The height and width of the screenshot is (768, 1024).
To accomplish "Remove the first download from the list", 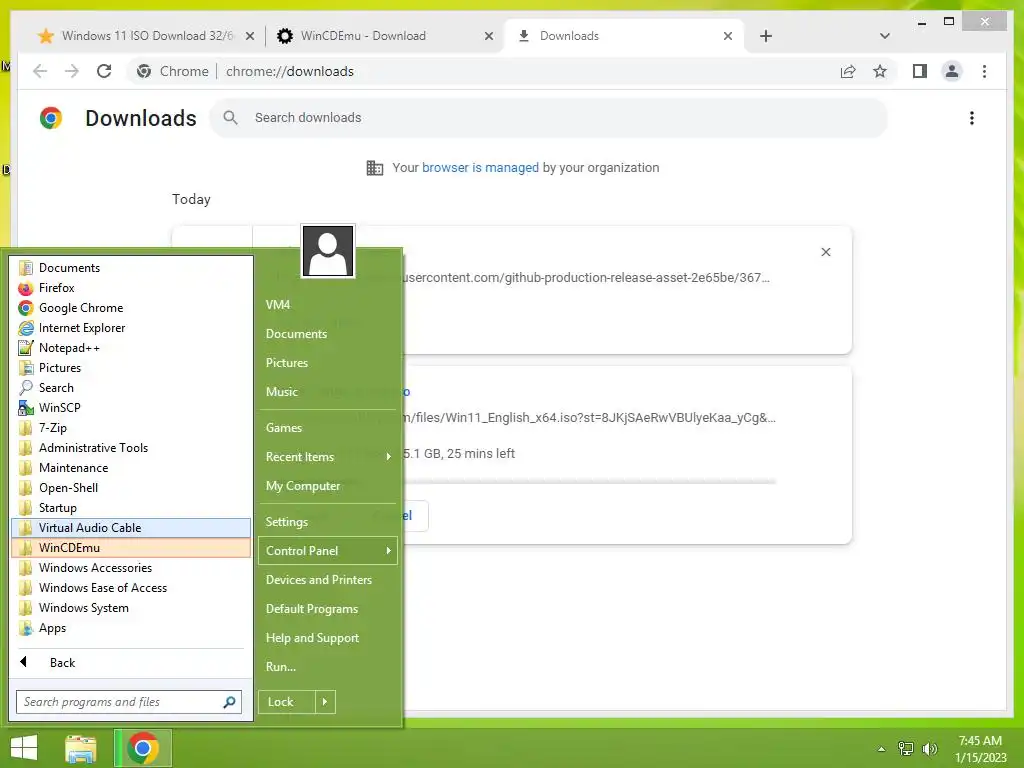I will [825, 252].
